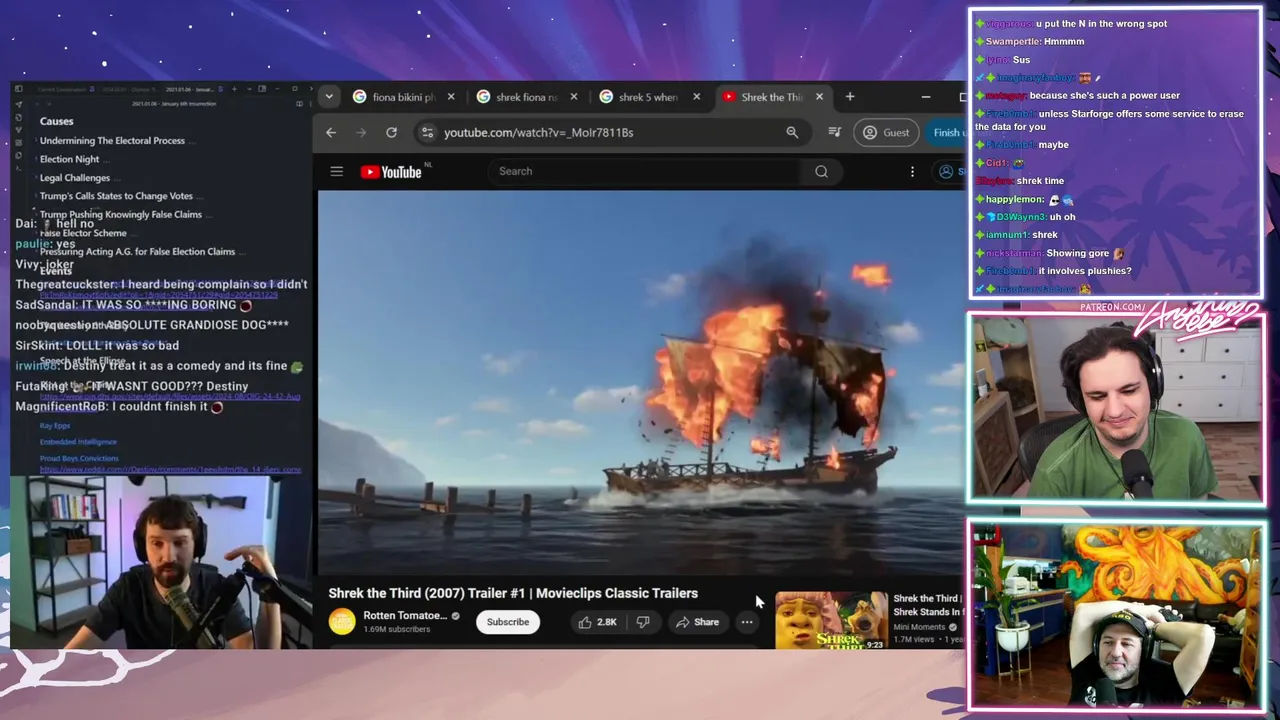Screen dimensions: 1280x720
Task: Click the video title 'Shrek the Third (2007) Trailer #1'
Action: 513,593
